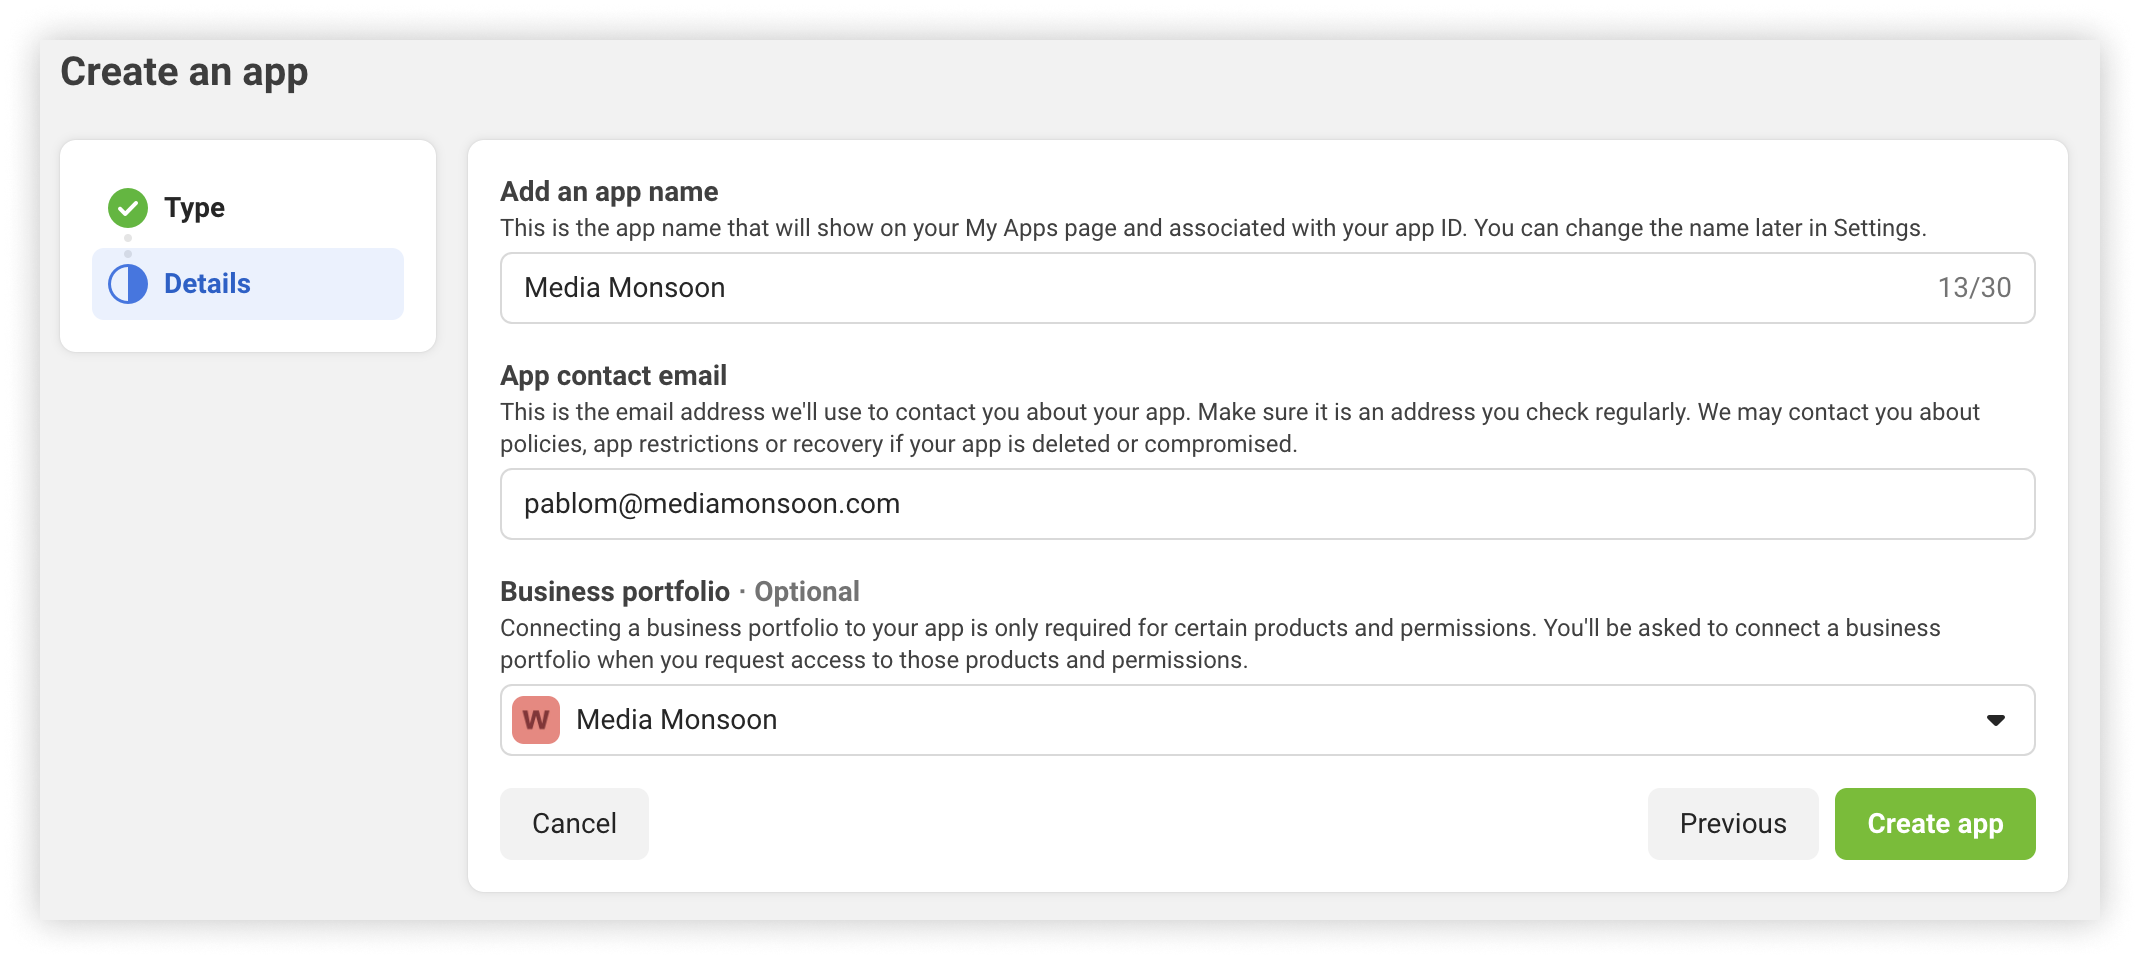Click the red W portfolio badge icon
The height and width of the screenshot is (960, 2140).
[x=536, y=719]
